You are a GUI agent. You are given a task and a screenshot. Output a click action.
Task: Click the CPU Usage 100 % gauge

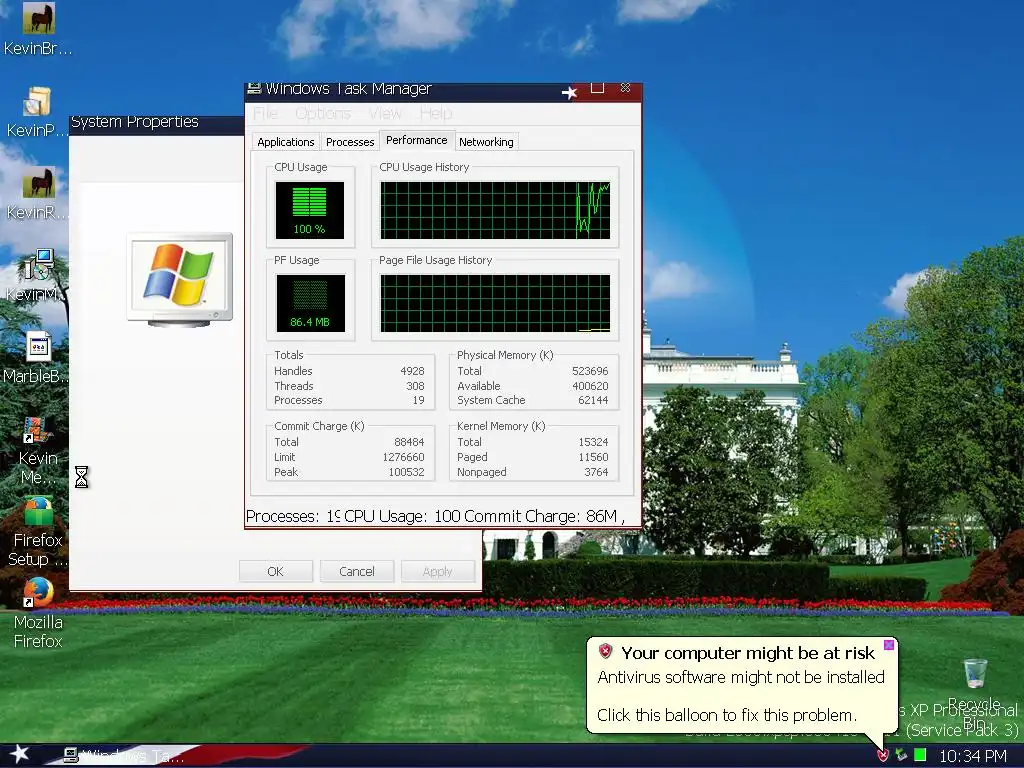coord(310,210)
